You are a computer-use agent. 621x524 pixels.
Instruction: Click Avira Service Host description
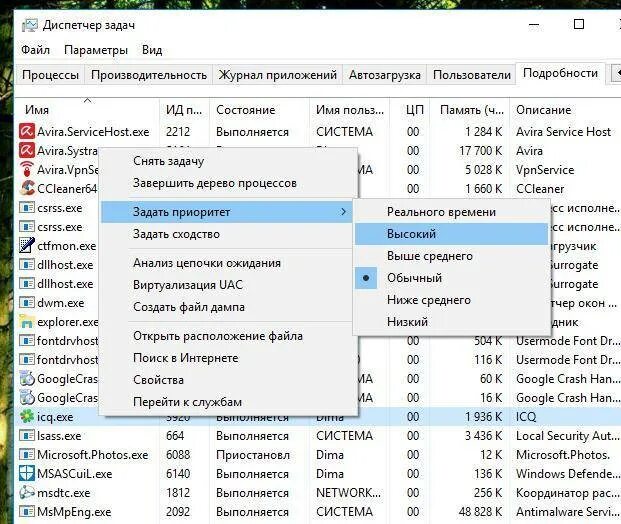pos(564,131)
